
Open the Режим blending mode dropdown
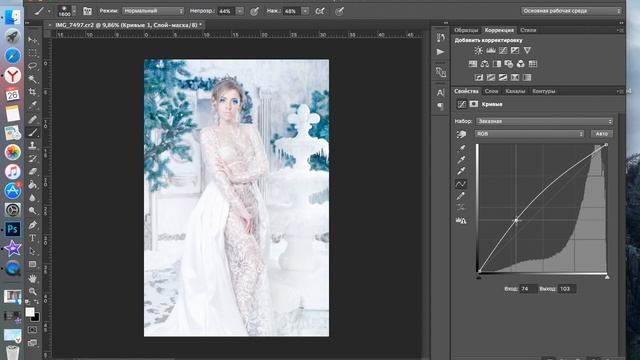tap(153, 11)
